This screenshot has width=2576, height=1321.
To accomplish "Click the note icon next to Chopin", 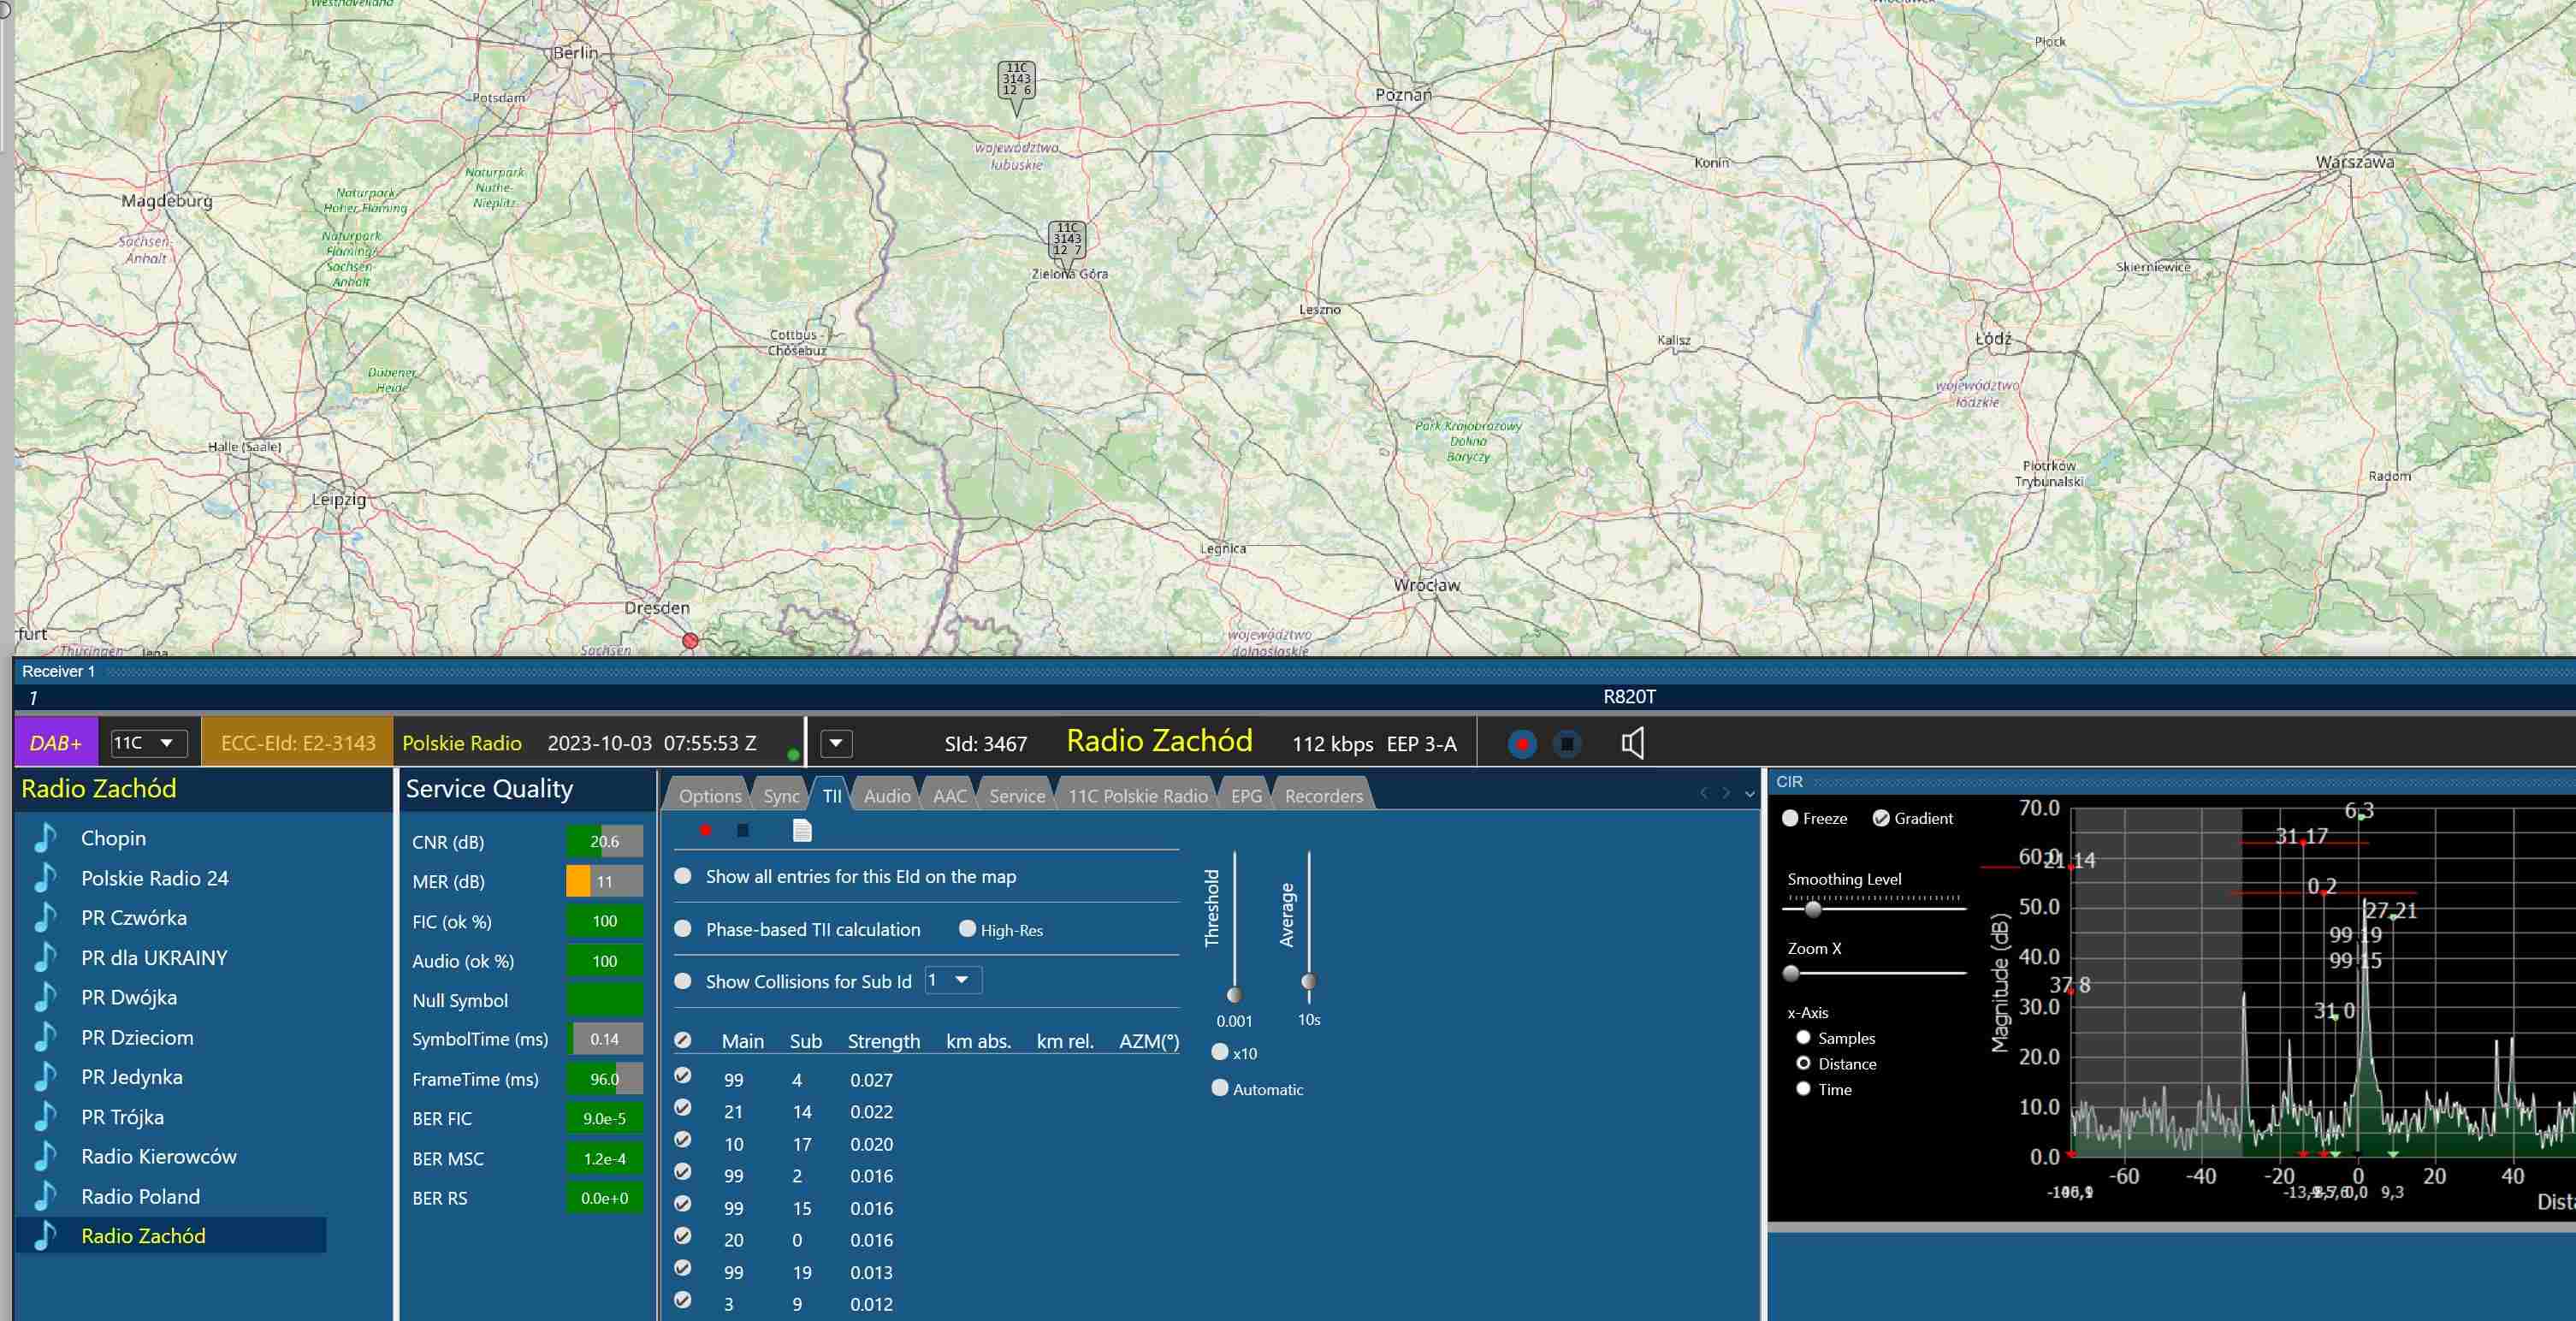I will [x=45, y=838].
